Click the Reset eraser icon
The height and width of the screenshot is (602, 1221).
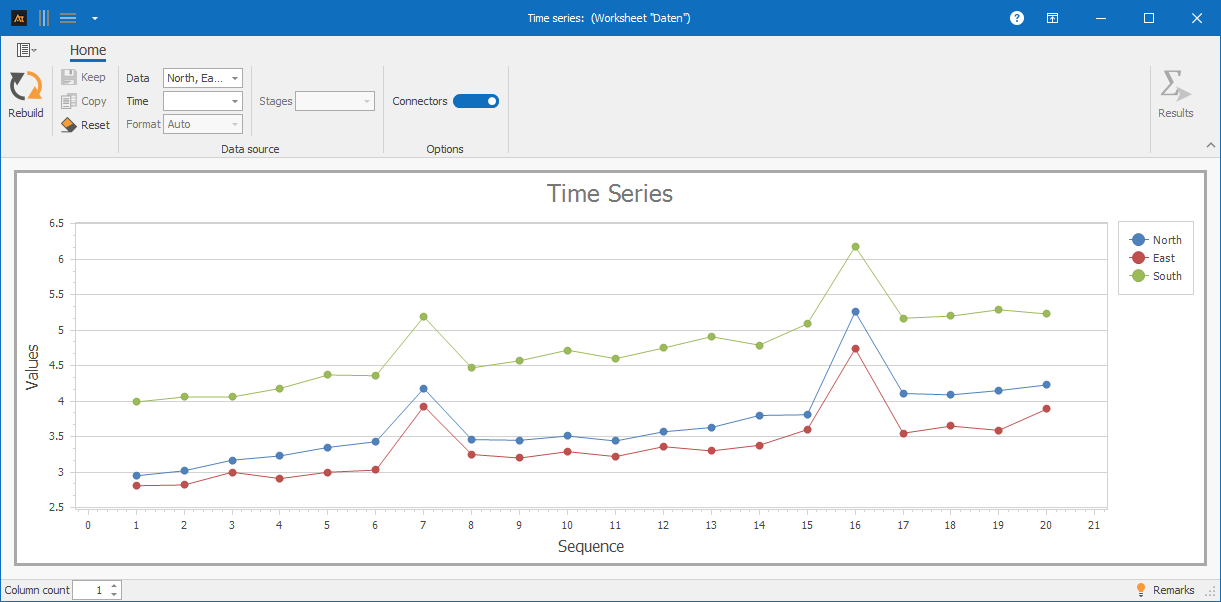pyautogui.click(x=69, y=125)
